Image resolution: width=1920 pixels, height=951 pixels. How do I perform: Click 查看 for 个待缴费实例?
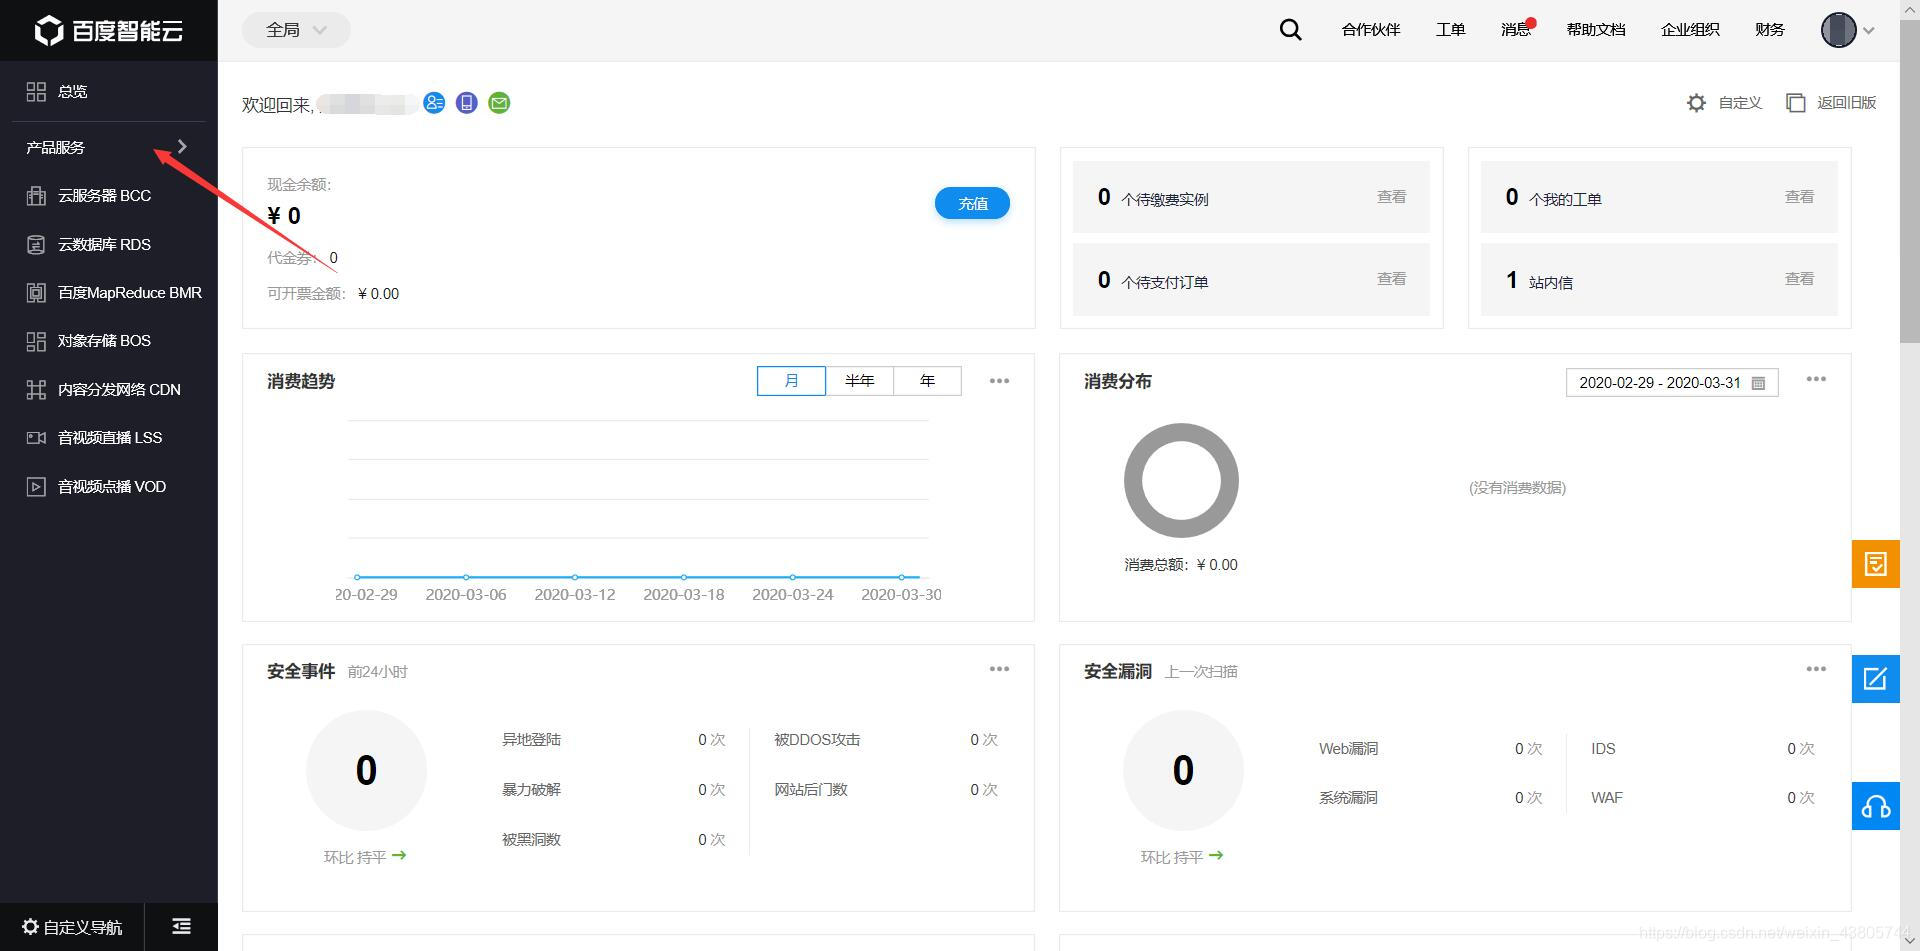(1391, 197)
